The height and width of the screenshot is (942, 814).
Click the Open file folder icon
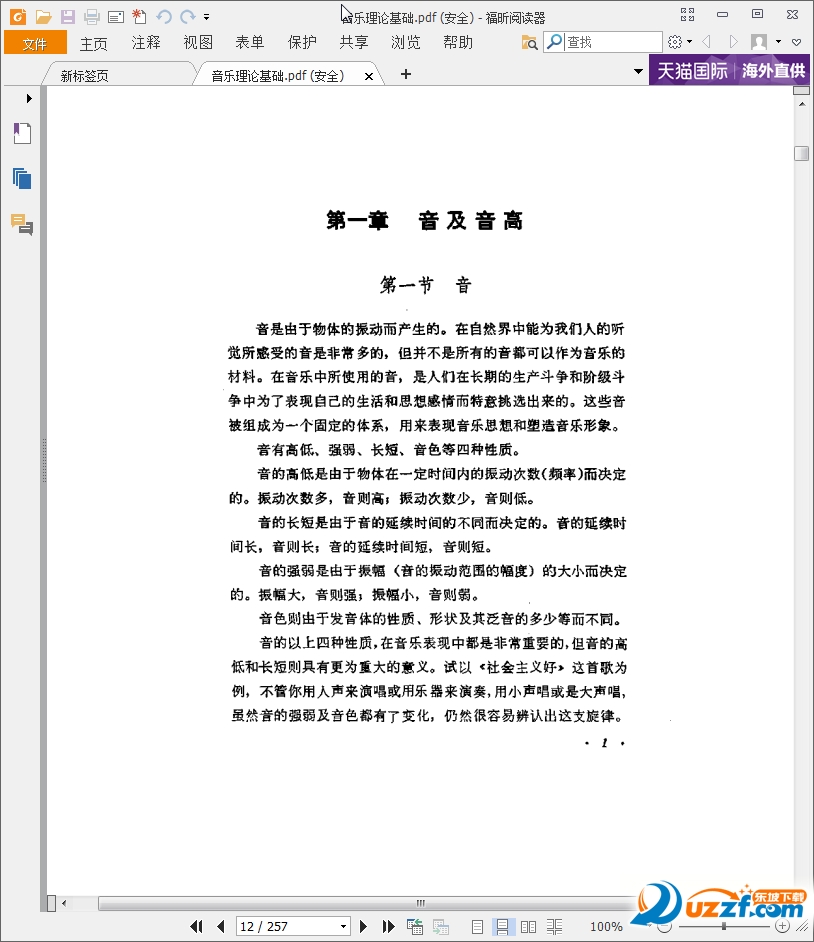point(43,16)
